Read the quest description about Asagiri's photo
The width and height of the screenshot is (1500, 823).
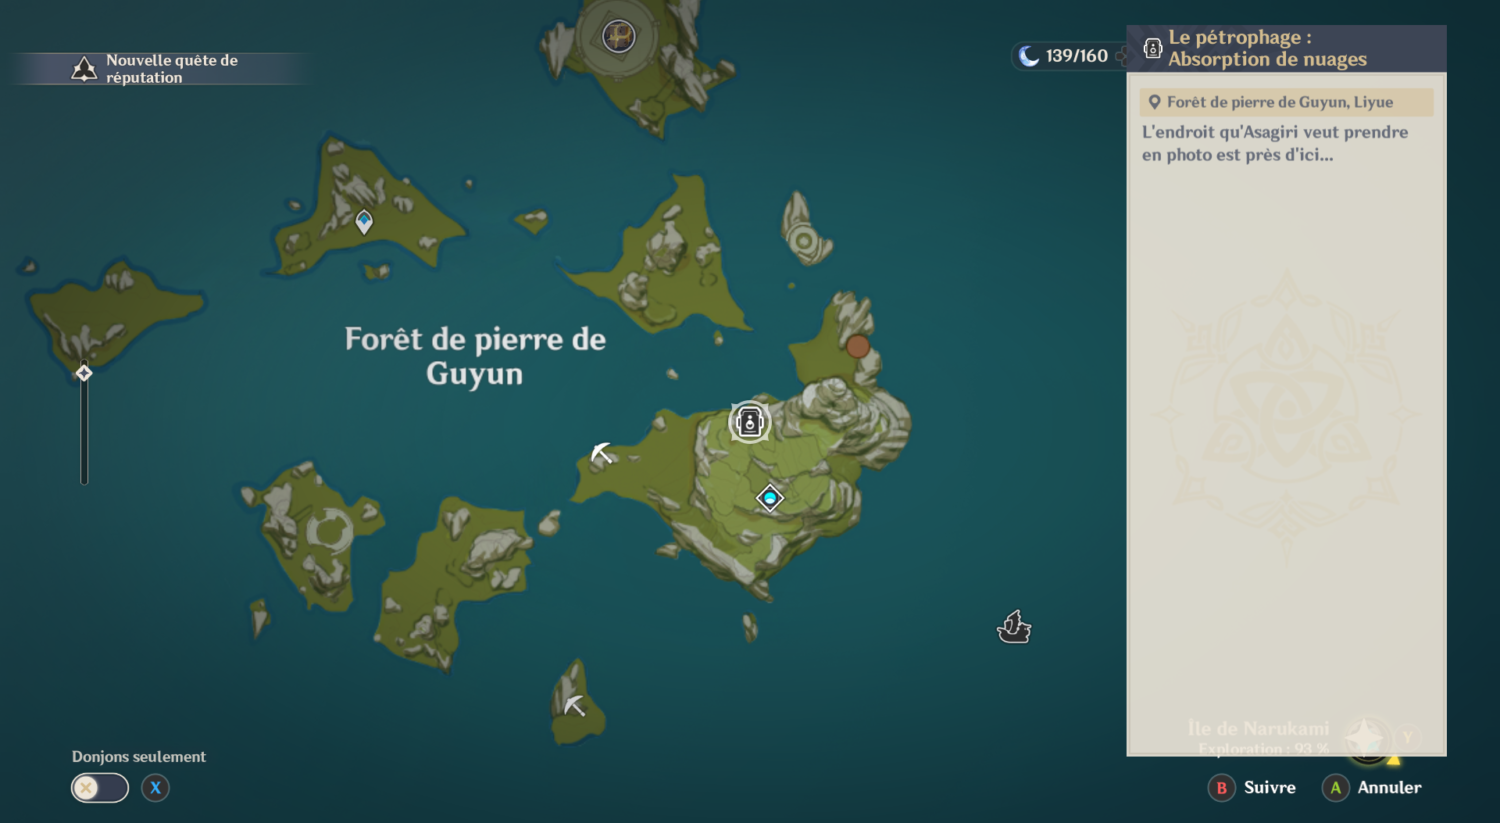coord(1275,143)
